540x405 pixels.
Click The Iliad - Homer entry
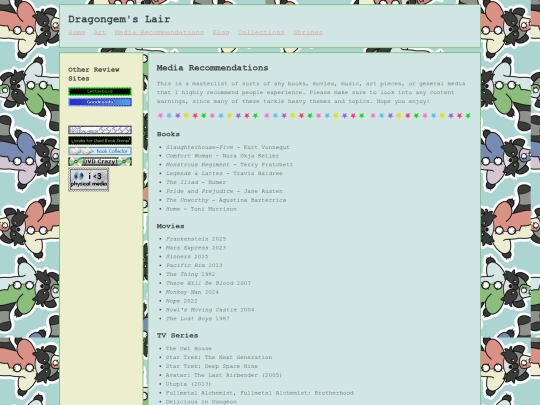(196, 182)
